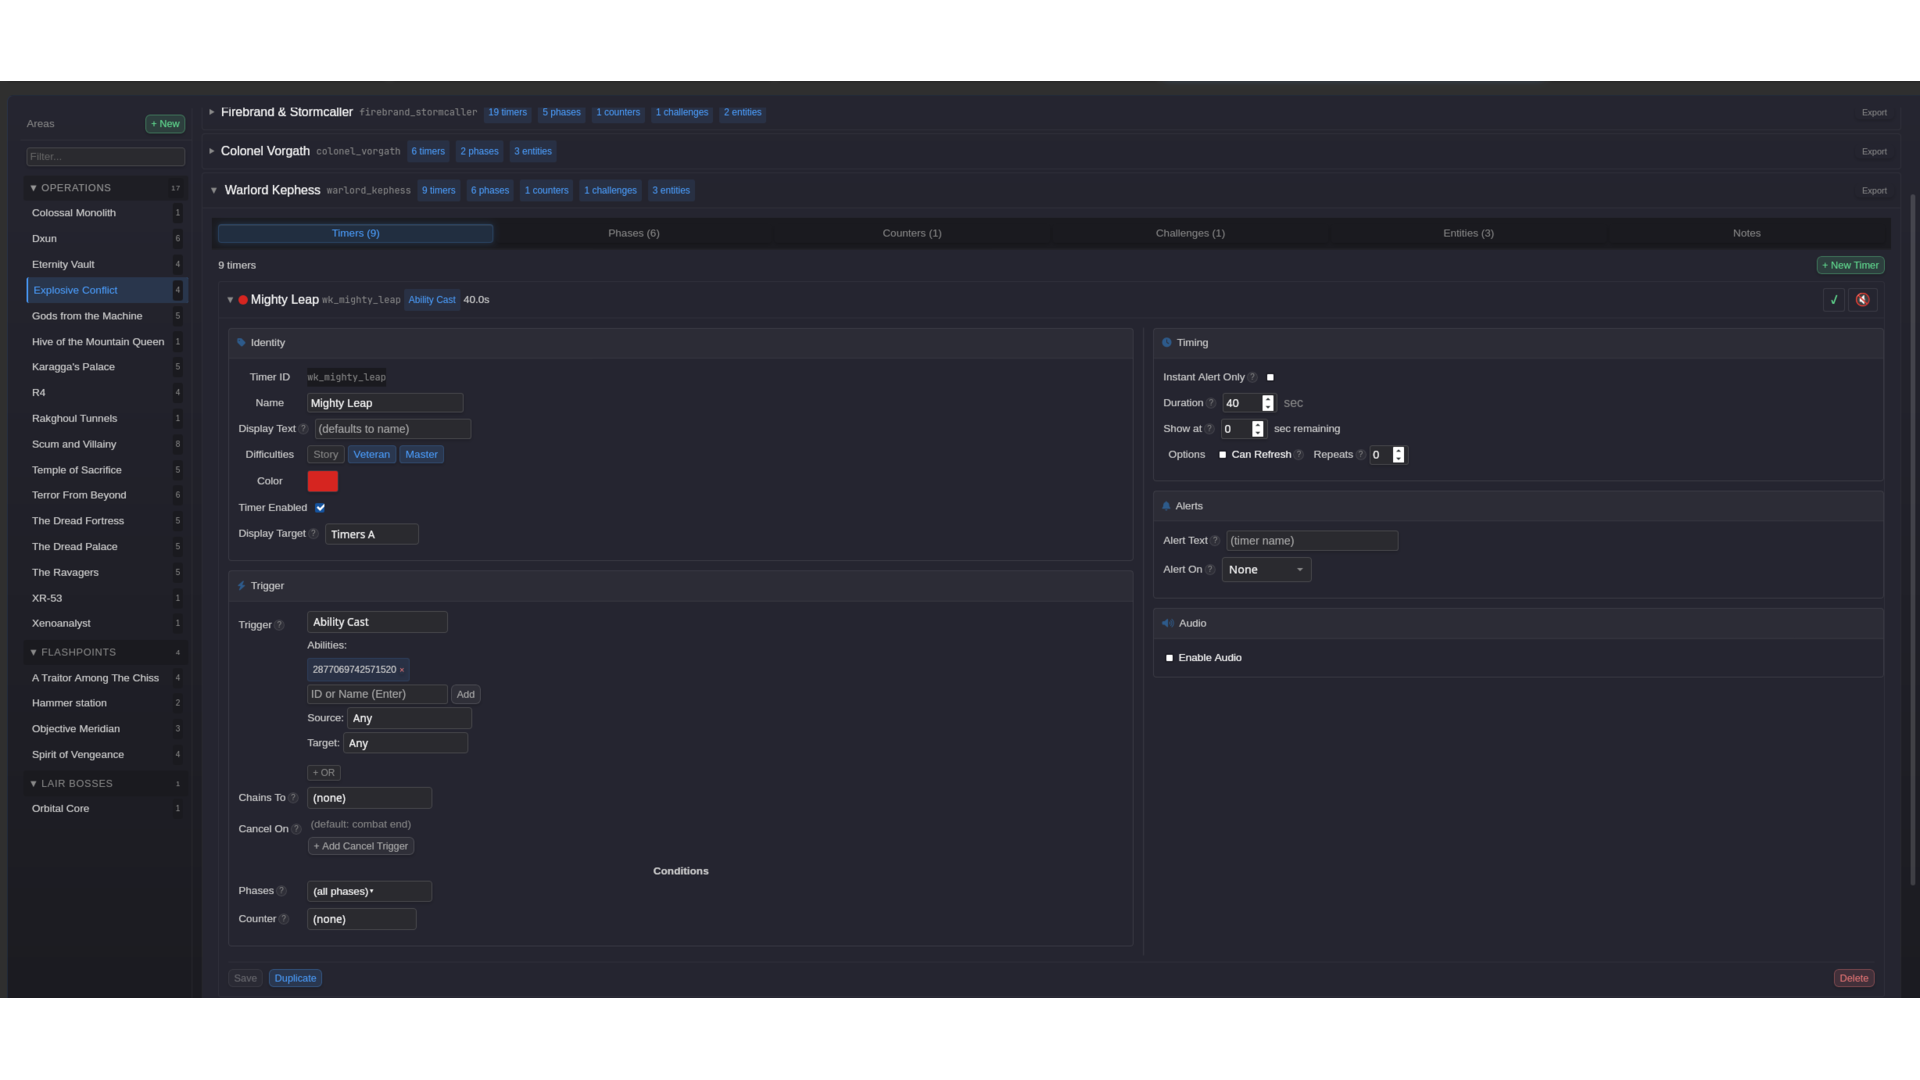The image size is (1920, 1080).
Task: Click the New Timer button
Action: (1850, 264)
